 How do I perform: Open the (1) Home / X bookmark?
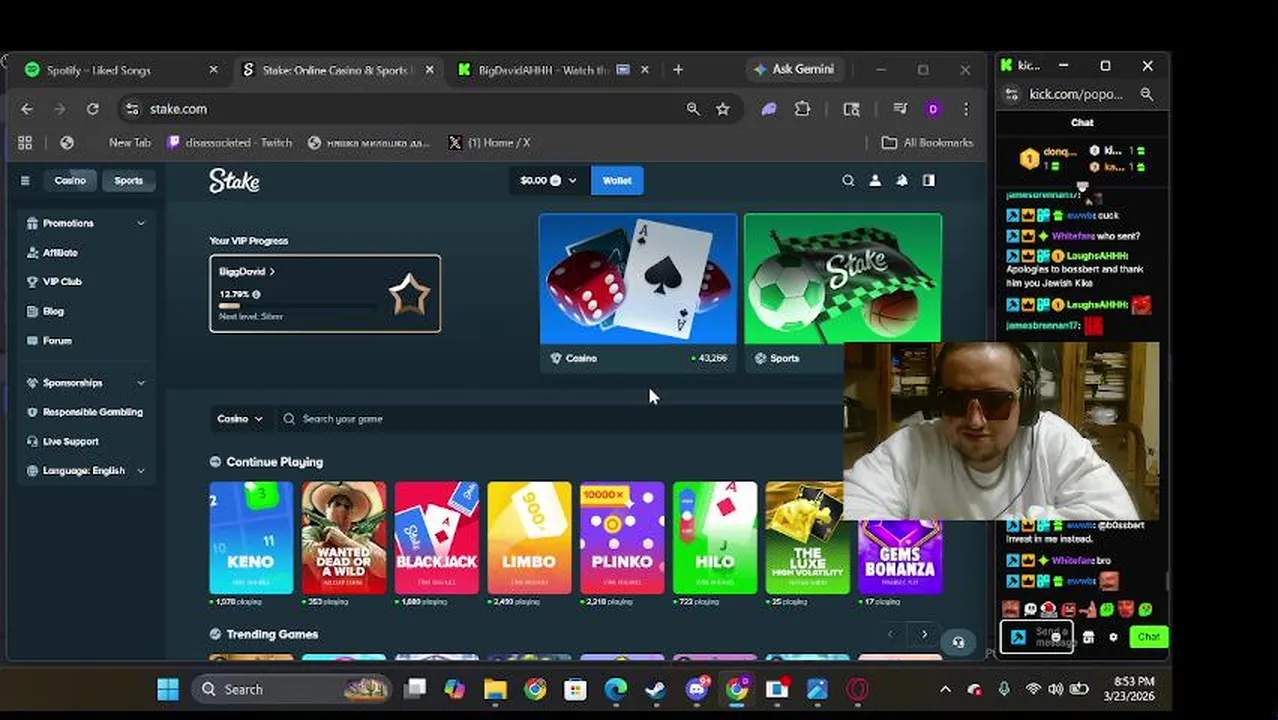point(488,143)
